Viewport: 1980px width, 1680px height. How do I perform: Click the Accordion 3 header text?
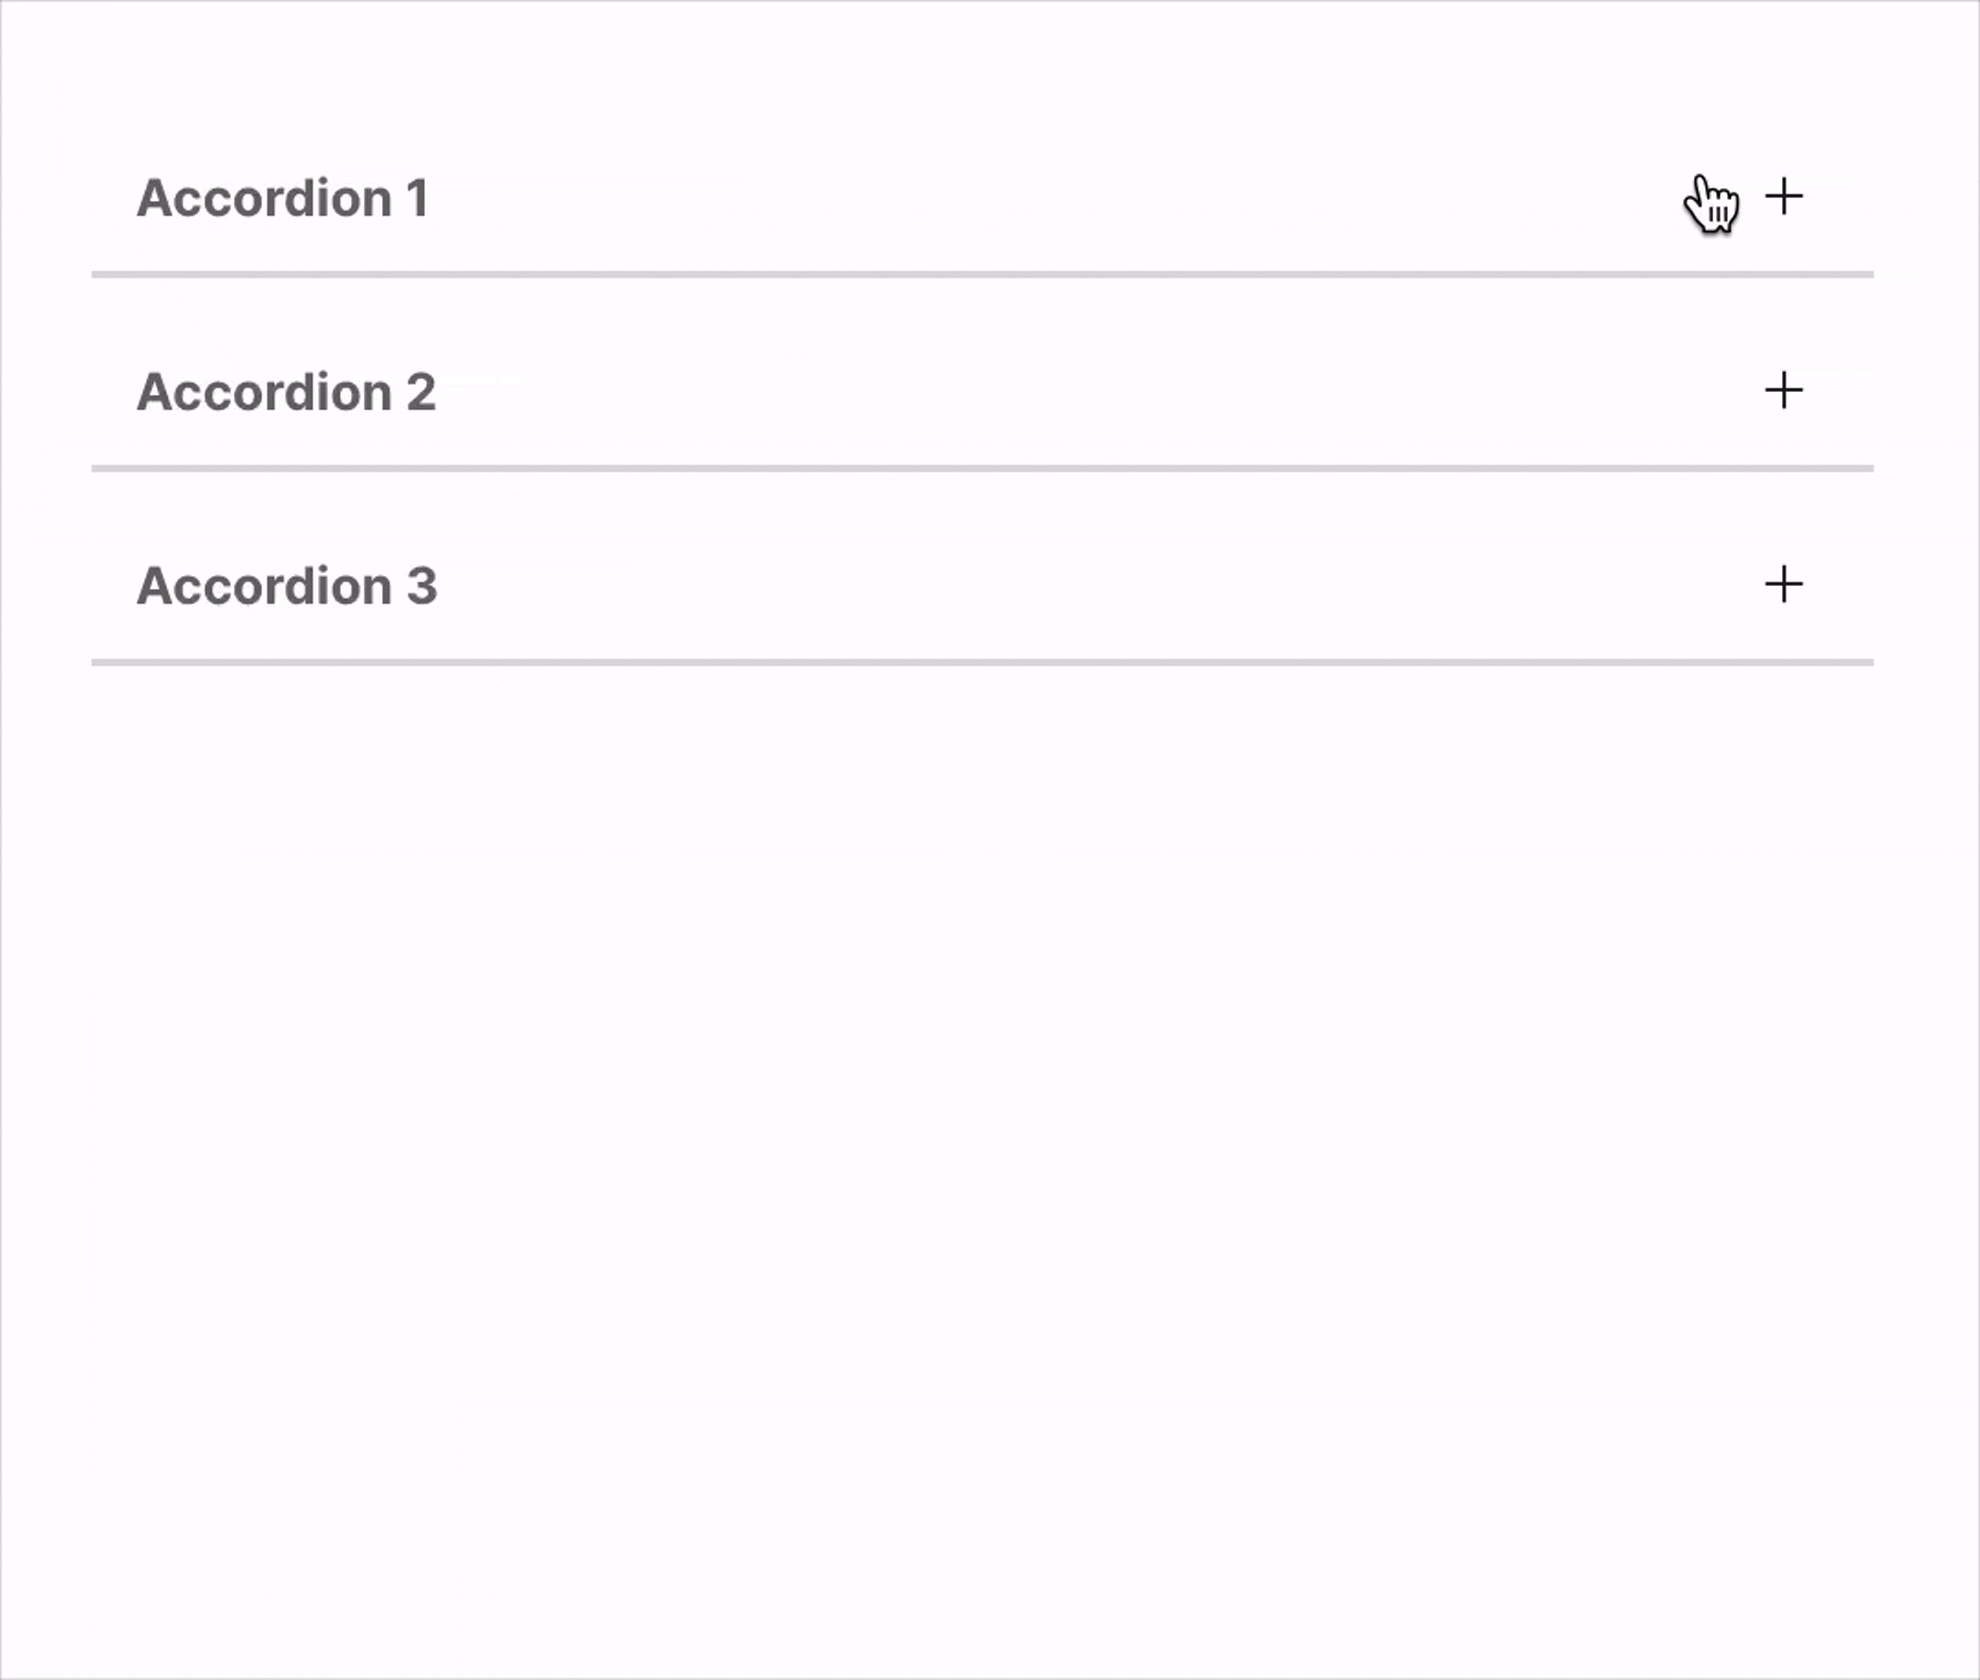pyautogui.click(x=287, y=586)
